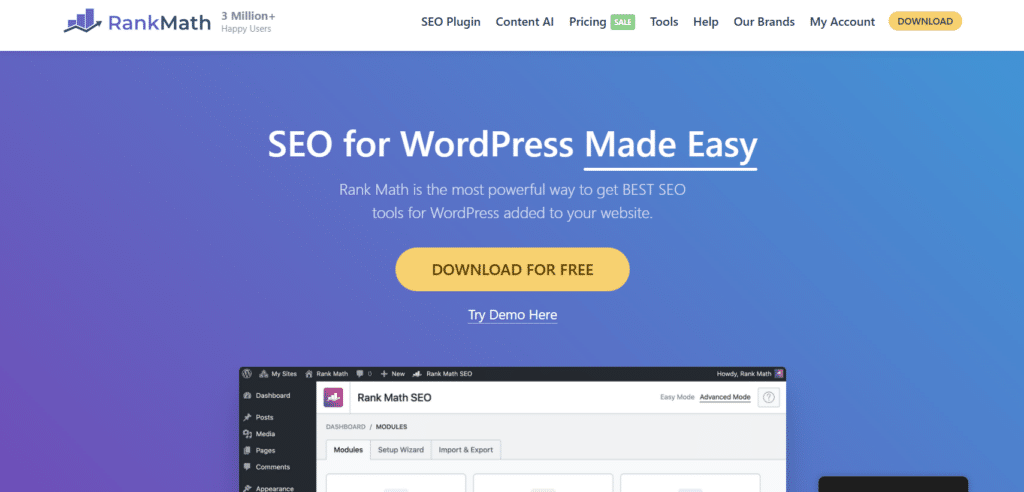The width and height of the screenshot is (1024, 492).
Task: Click the 3 Million+ Happy Users text
Action: click(x=248, y=22)
